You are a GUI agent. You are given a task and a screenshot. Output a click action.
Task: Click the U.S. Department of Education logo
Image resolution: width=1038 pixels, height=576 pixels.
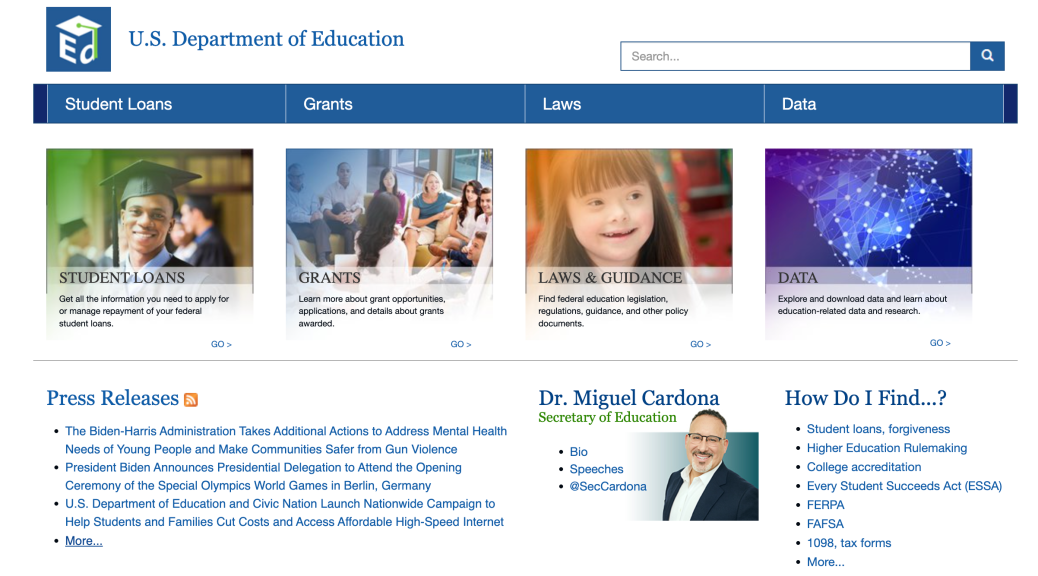pyautogui.click(x=78, y=40)
